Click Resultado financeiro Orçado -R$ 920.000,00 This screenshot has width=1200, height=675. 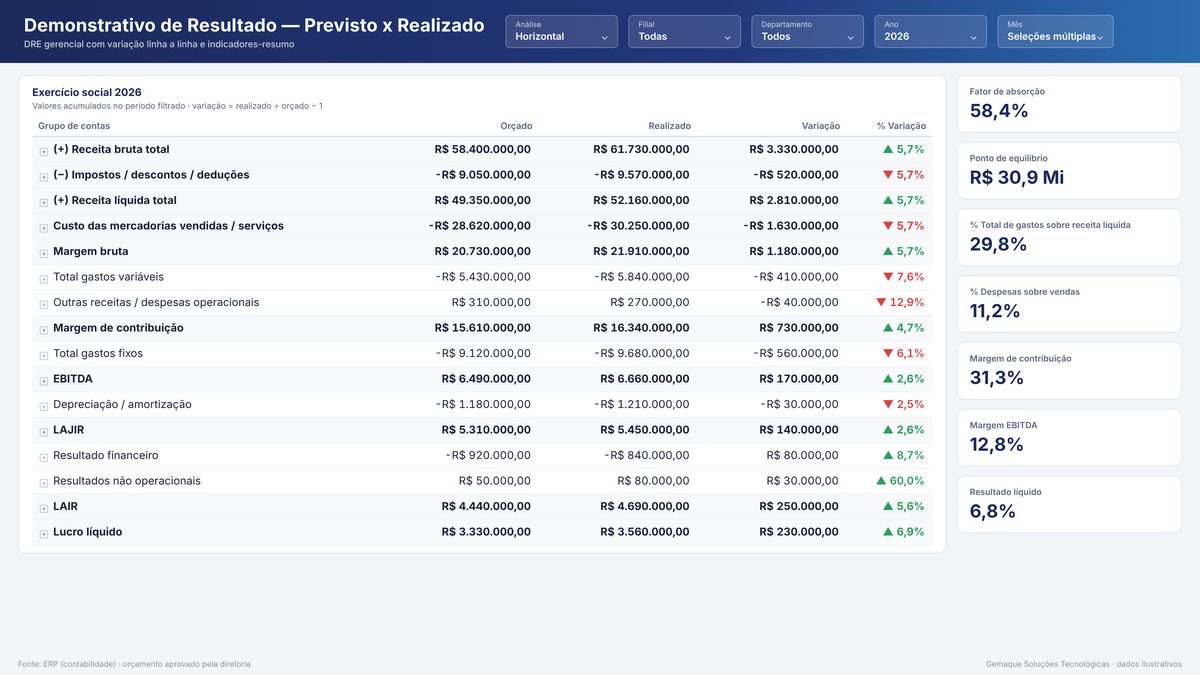[489, 455]
